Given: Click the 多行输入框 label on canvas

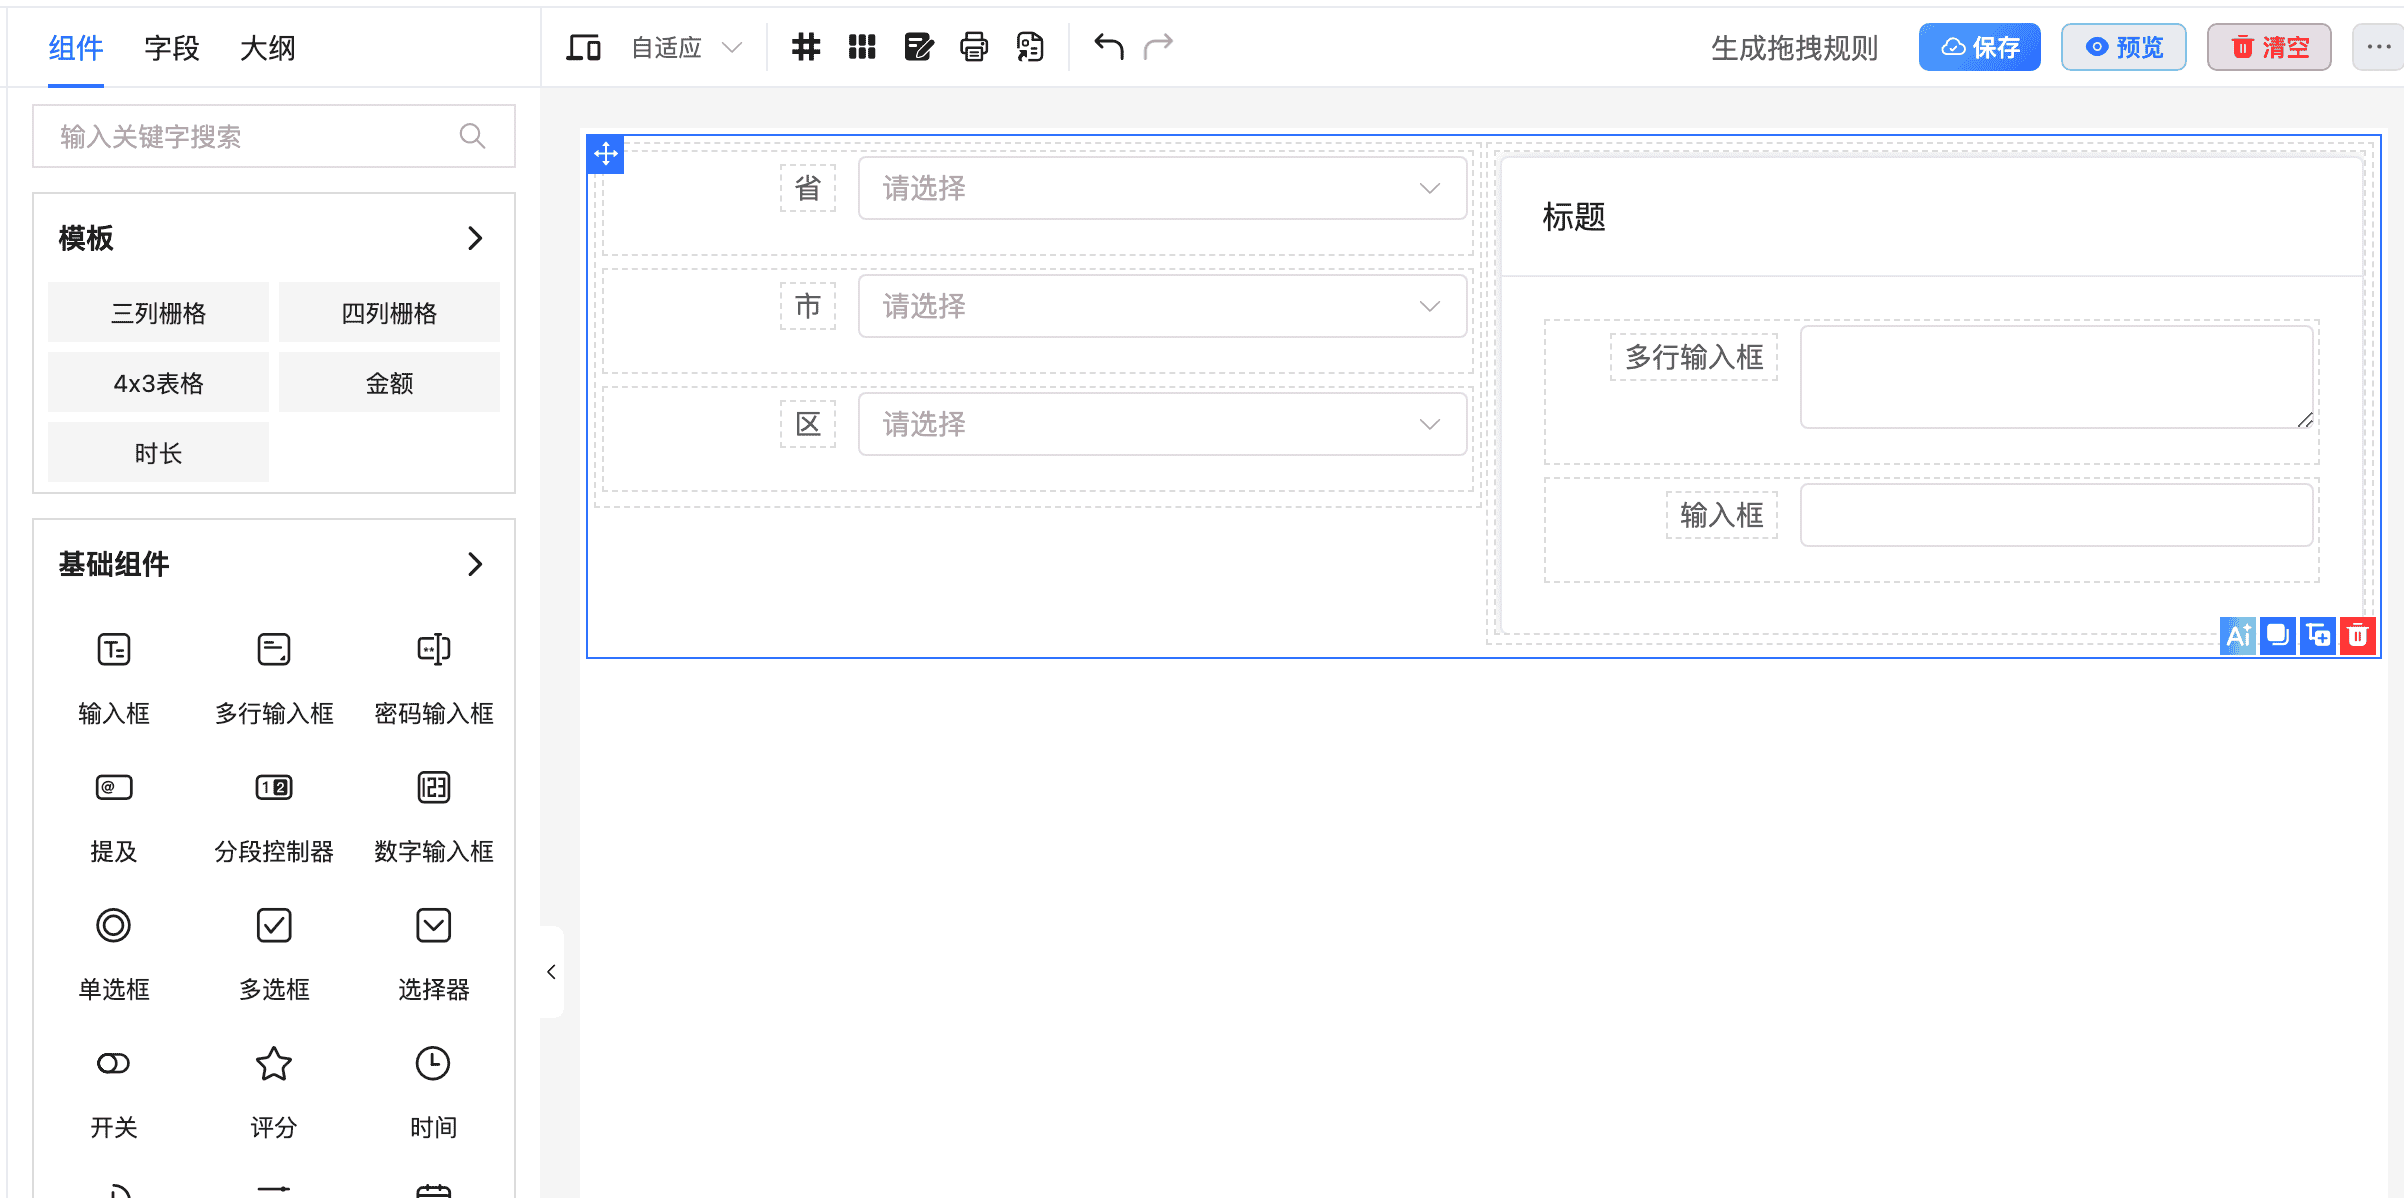Looking at the screenshot, I should click(x=1694, y=357).
